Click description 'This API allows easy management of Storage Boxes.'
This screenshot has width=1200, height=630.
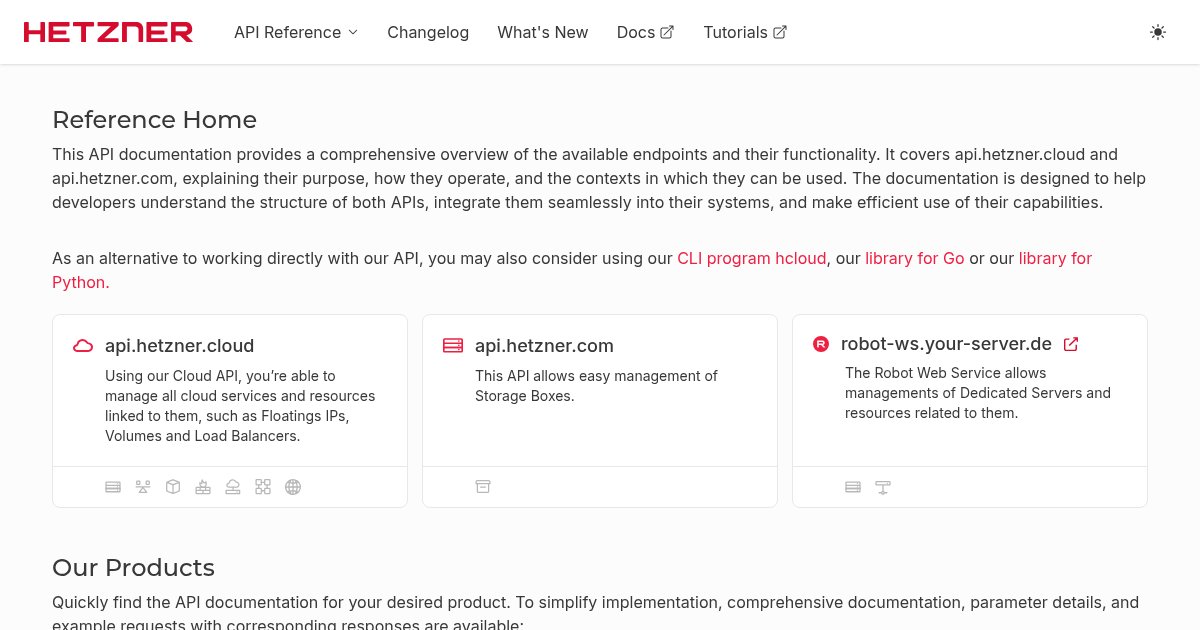tap(596, 386)
